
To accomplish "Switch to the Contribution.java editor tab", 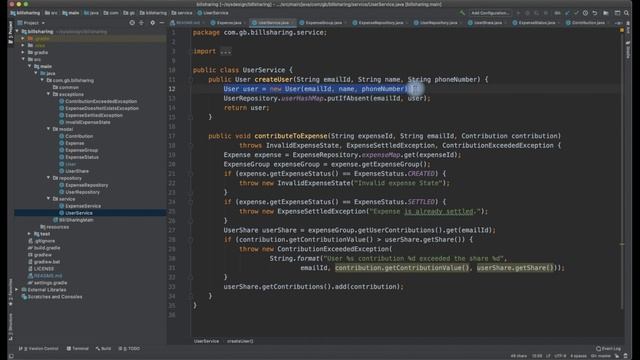I will [587, 23].
